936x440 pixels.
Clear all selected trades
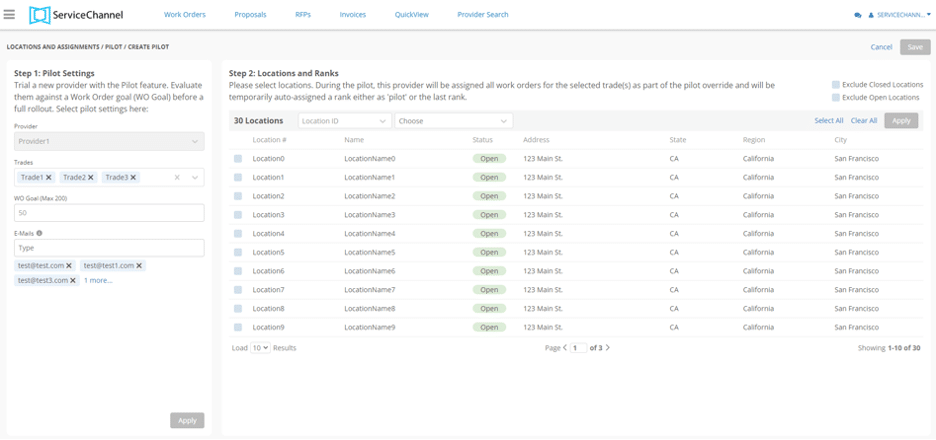click(177, 177)
